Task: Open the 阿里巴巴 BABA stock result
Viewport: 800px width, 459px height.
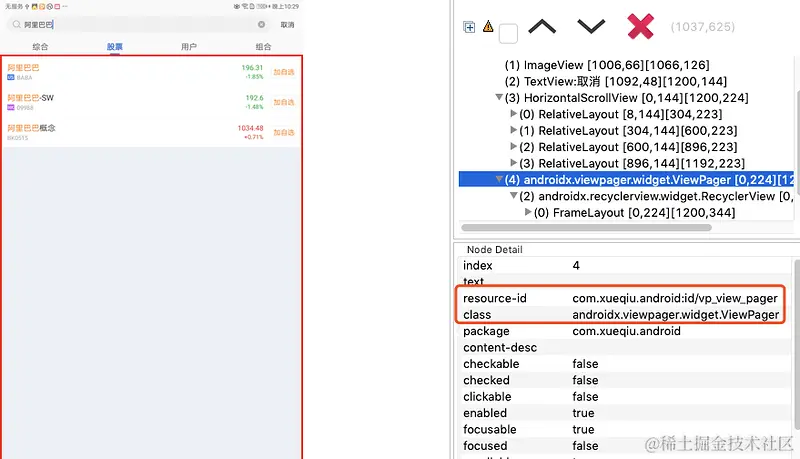Action: click(x=152, y=72)
